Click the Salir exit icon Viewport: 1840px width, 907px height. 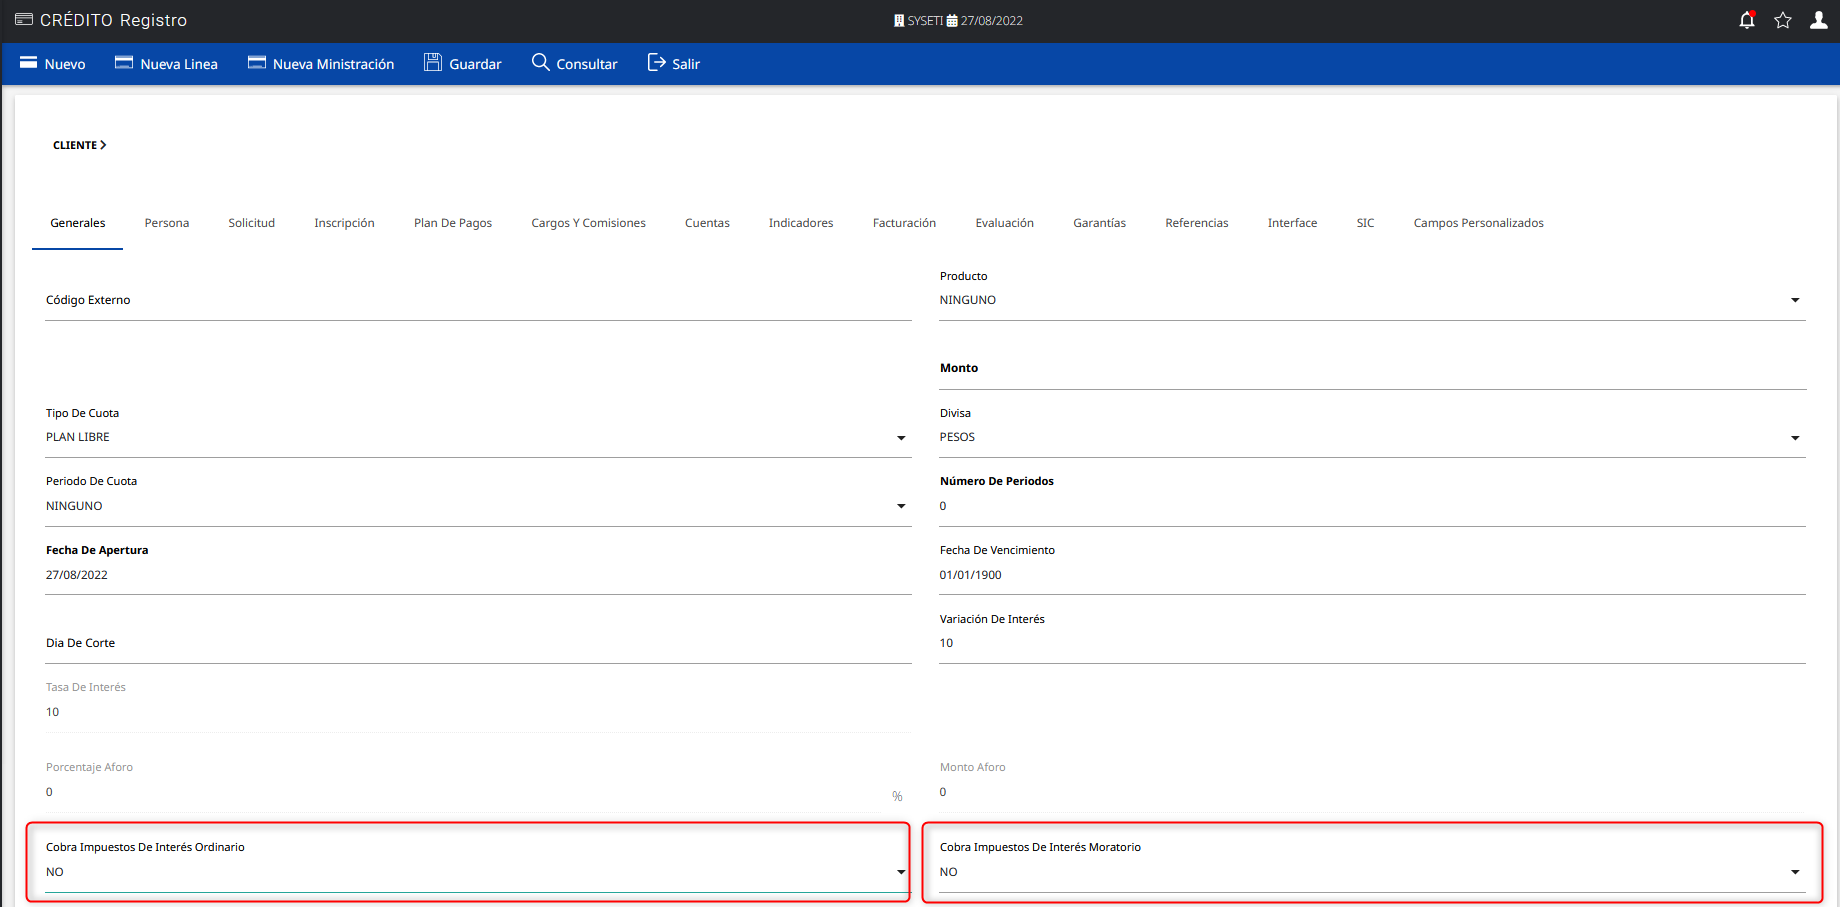tap(655, 62)
